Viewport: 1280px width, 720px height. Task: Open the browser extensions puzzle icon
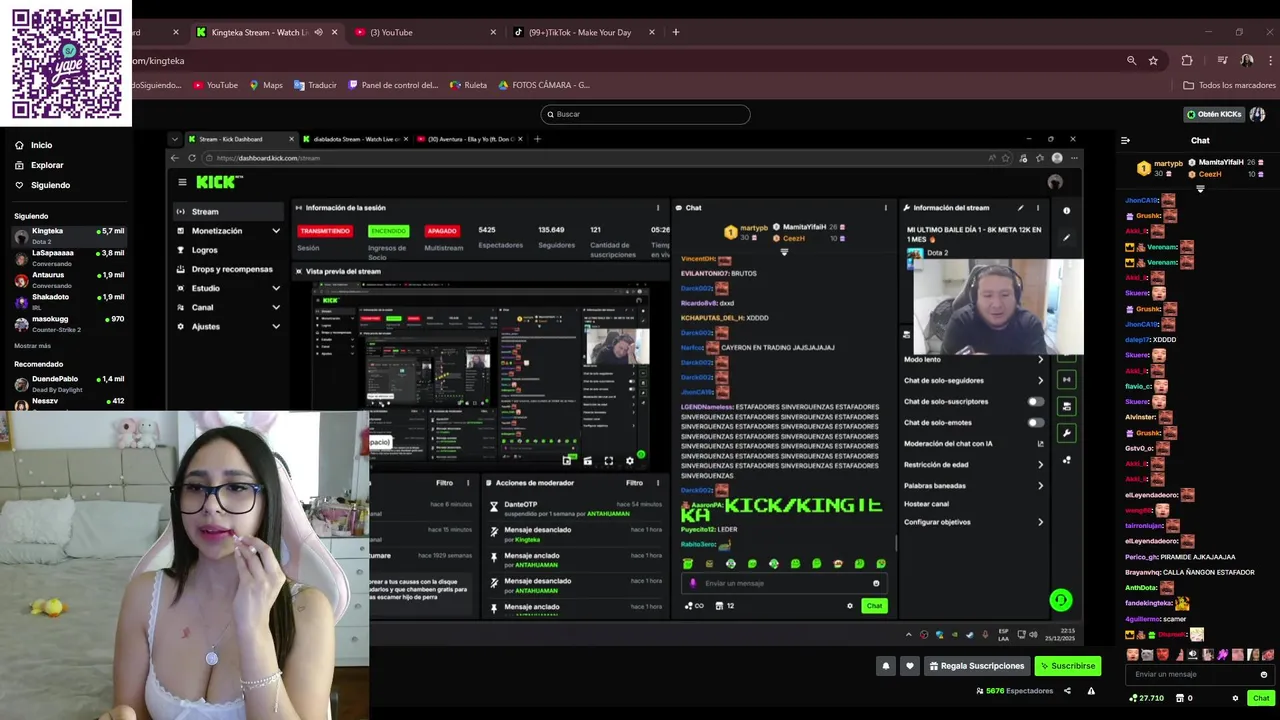point(1187,60)
